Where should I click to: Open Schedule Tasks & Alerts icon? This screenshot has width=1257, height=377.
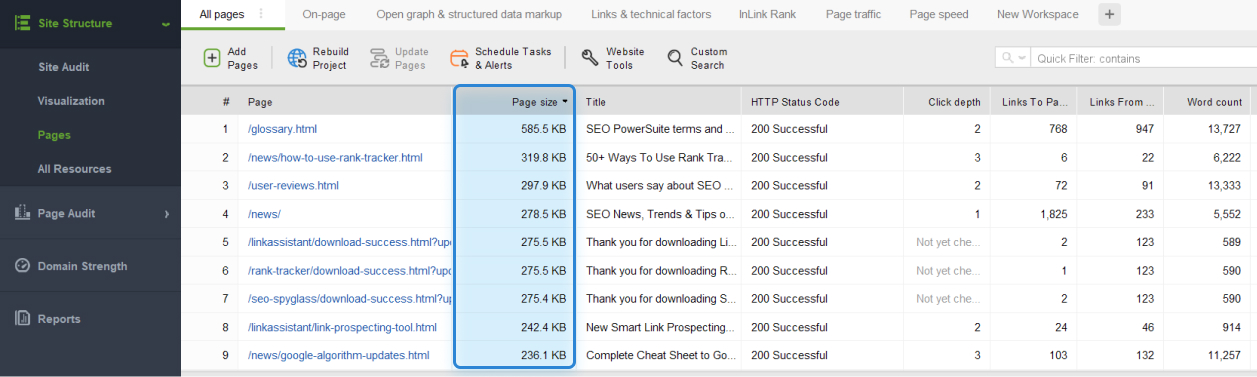459,58
